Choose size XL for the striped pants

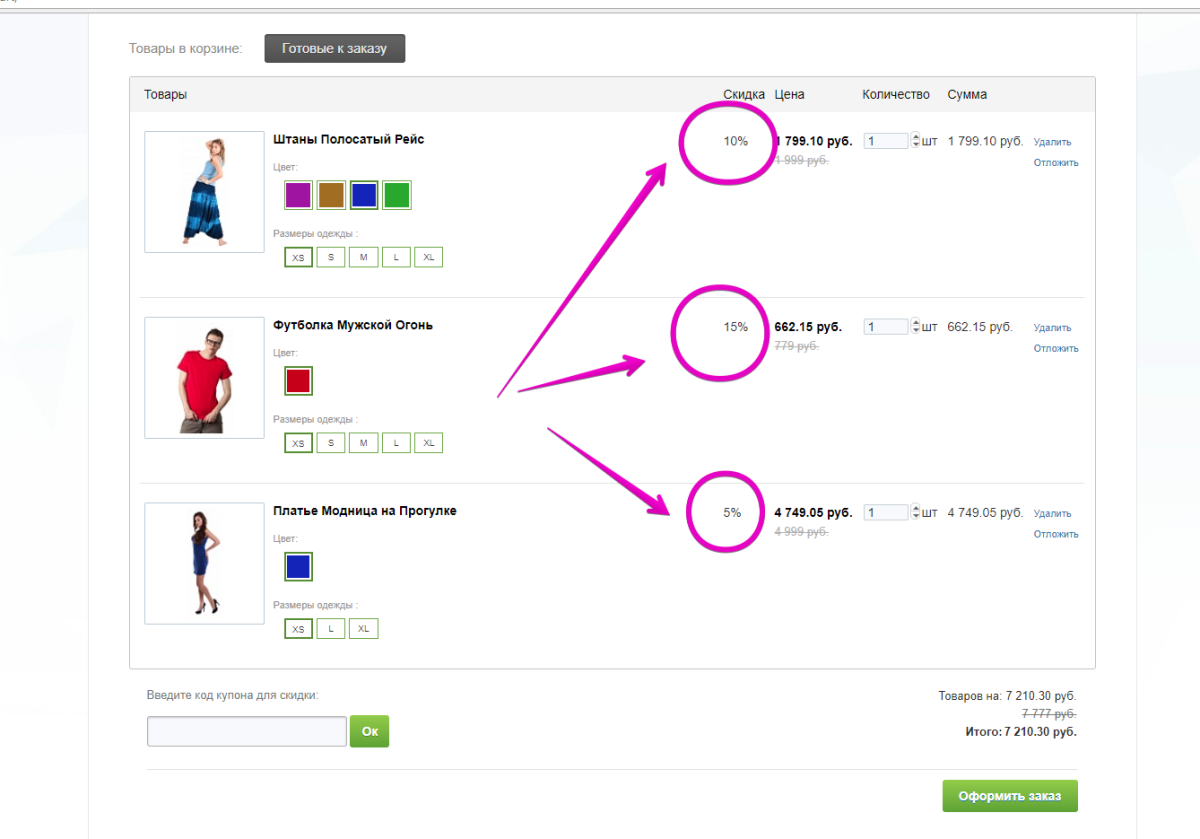click(428, 257)
